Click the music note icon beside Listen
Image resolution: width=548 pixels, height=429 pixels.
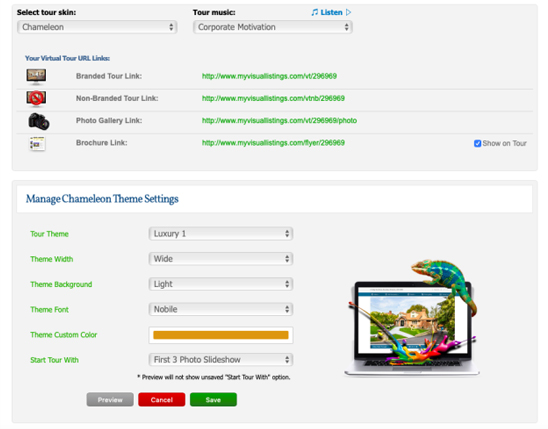coord(315,12)
